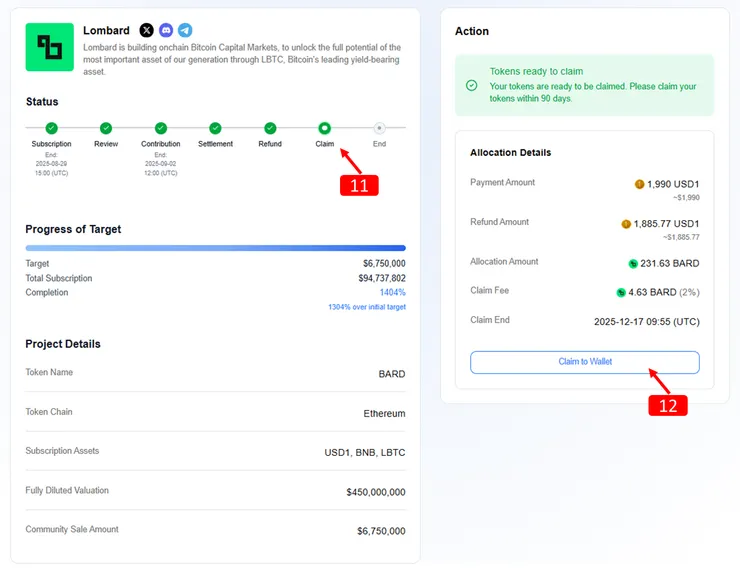Image resolution: width=740 pixels, height=572 pixels.
Task: Click the '1304% over initial target' text
Action: pos(367,307)
